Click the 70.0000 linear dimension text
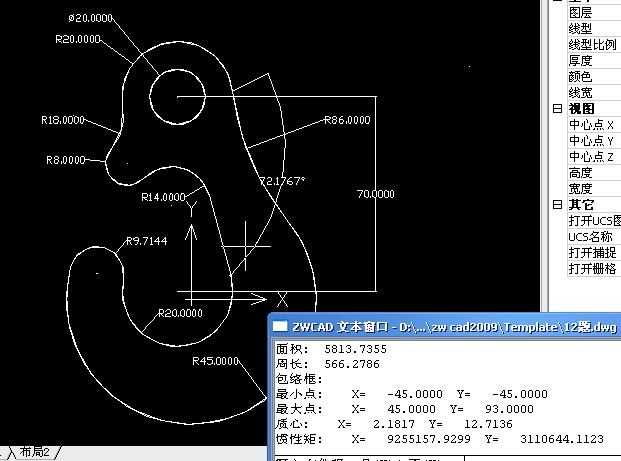 375,194
